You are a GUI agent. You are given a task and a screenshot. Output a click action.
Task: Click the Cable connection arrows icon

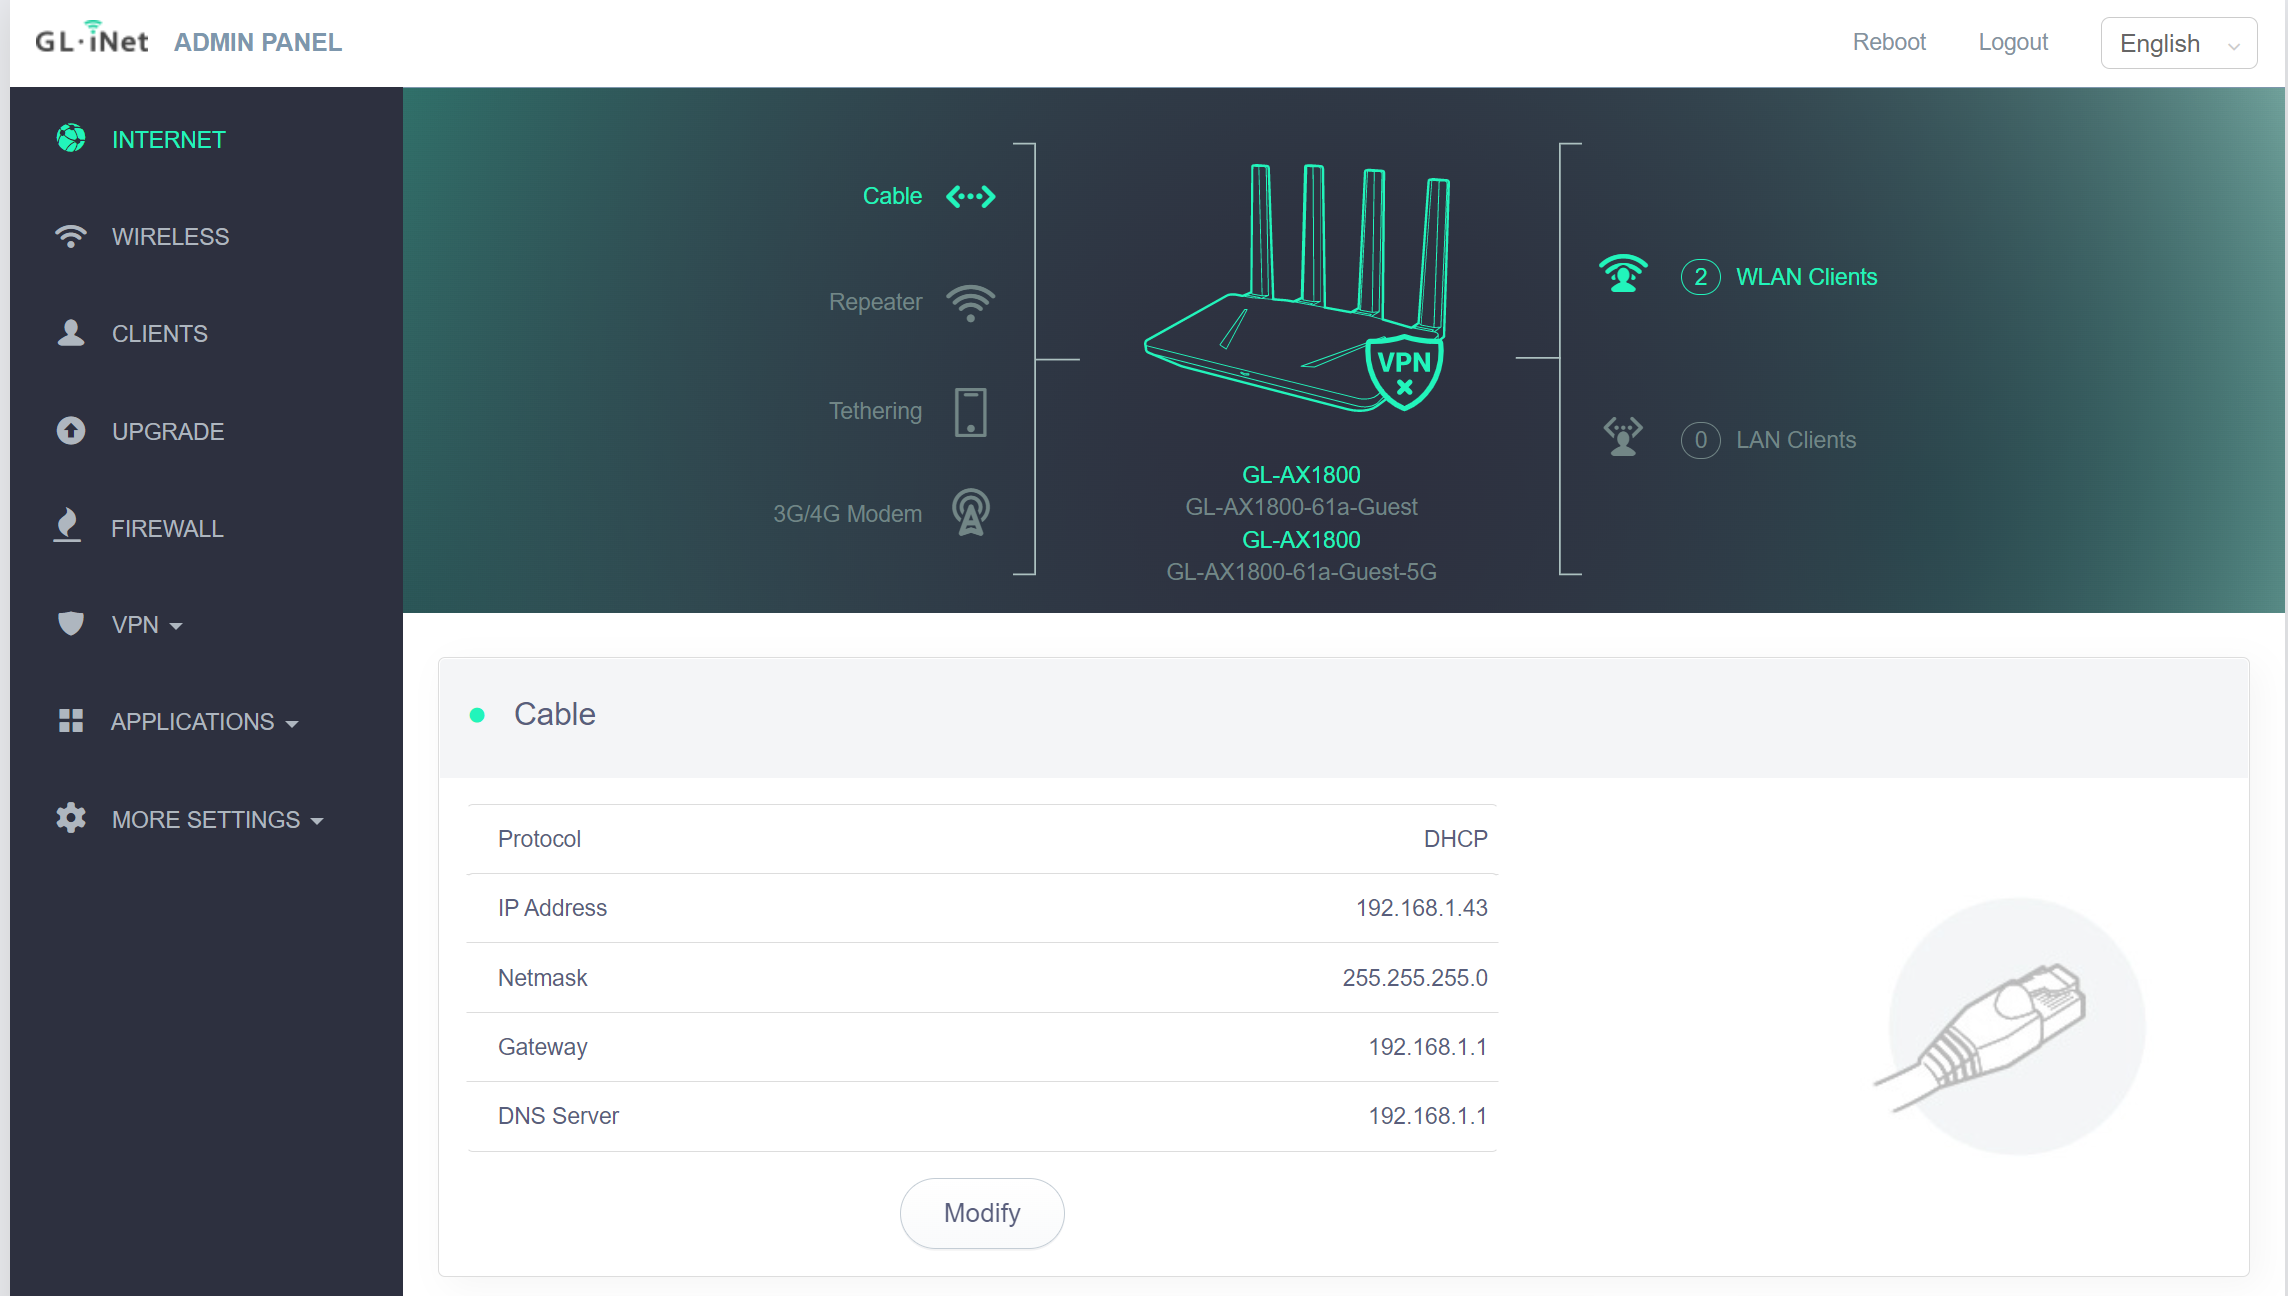pos(971,196)
